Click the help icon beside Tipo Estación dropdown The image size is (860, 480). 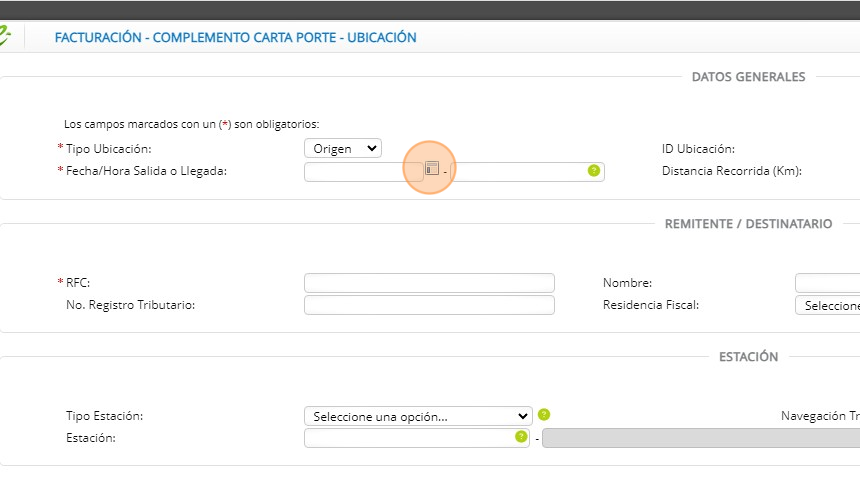point(544,415)
